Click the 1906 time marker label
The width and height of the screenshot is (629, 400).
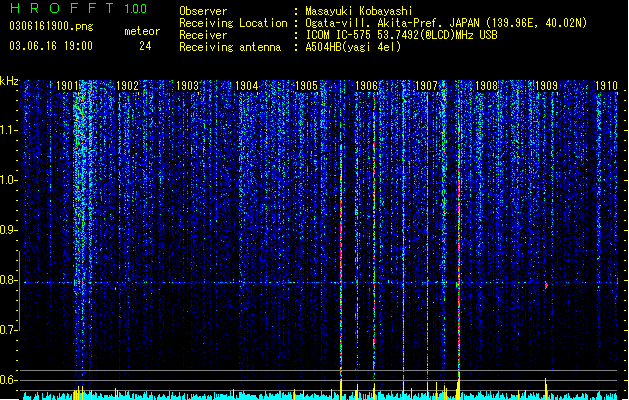tap(367, 86)
